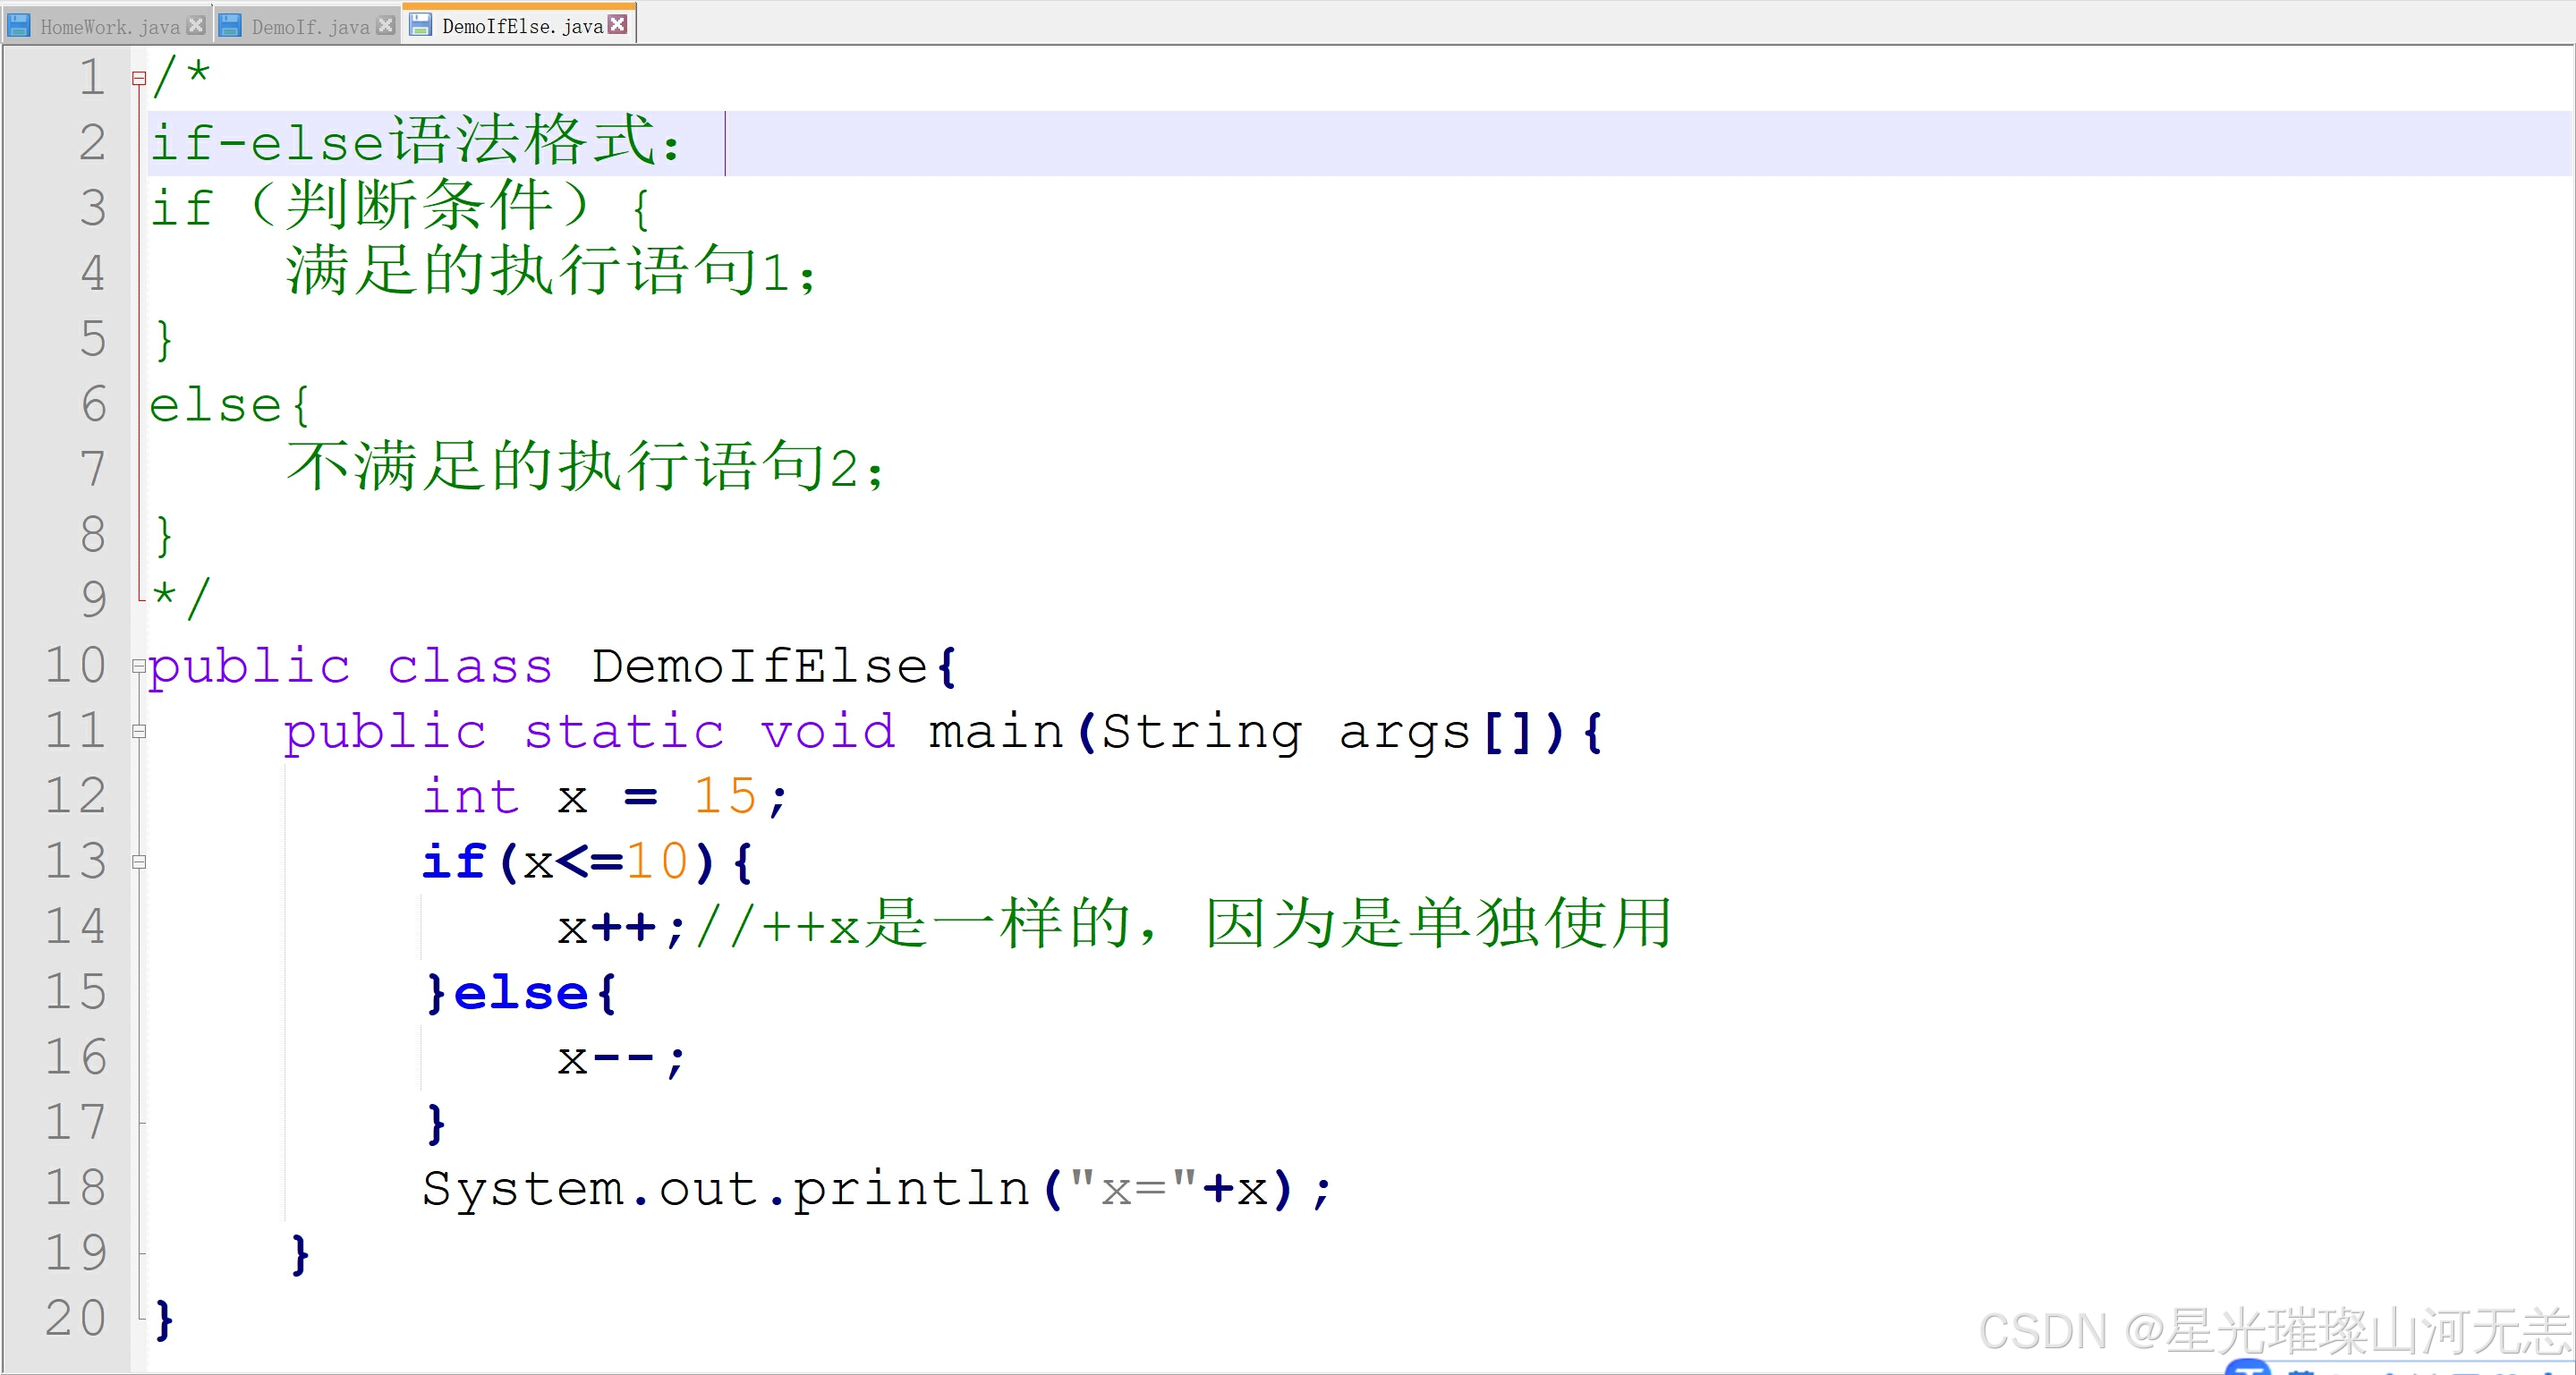Image resolution: width=2576 pixels, height=1375 pixels.
Task: Close the DemoIfElse.java tab
Action: click(618, 24)
